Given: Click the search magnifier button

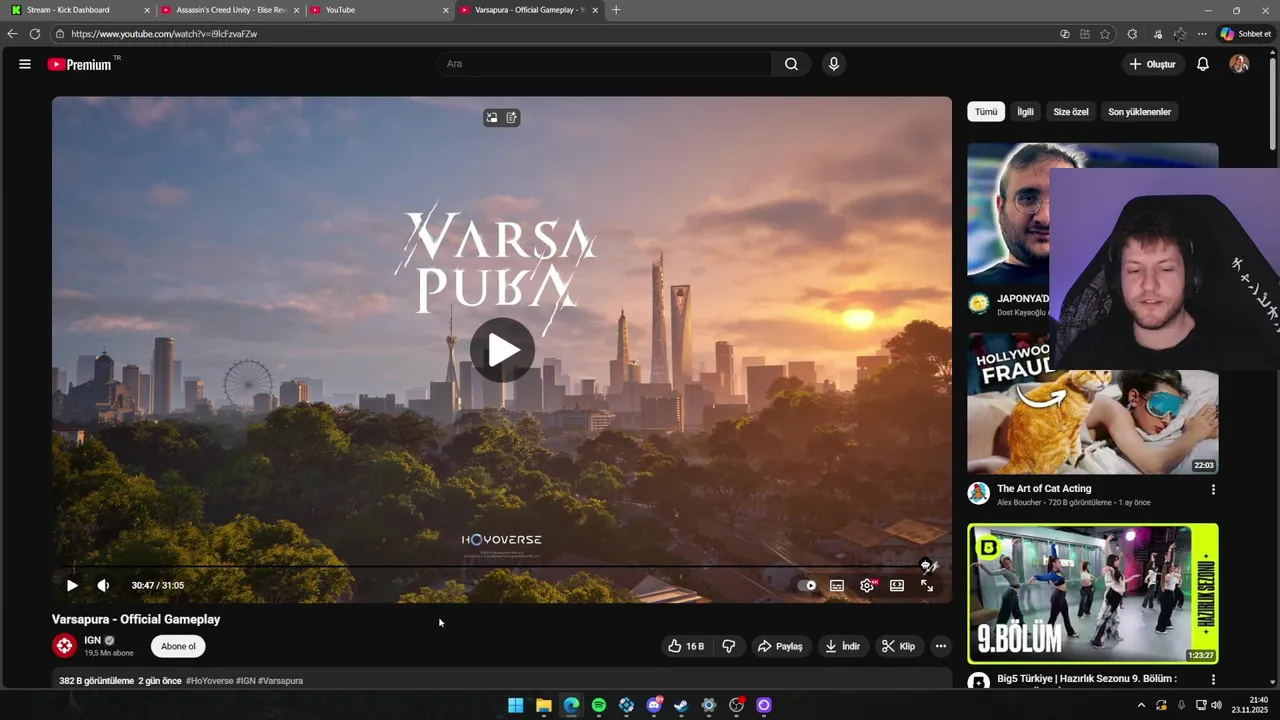Looking at the screenshot, I should click(791, 64).
